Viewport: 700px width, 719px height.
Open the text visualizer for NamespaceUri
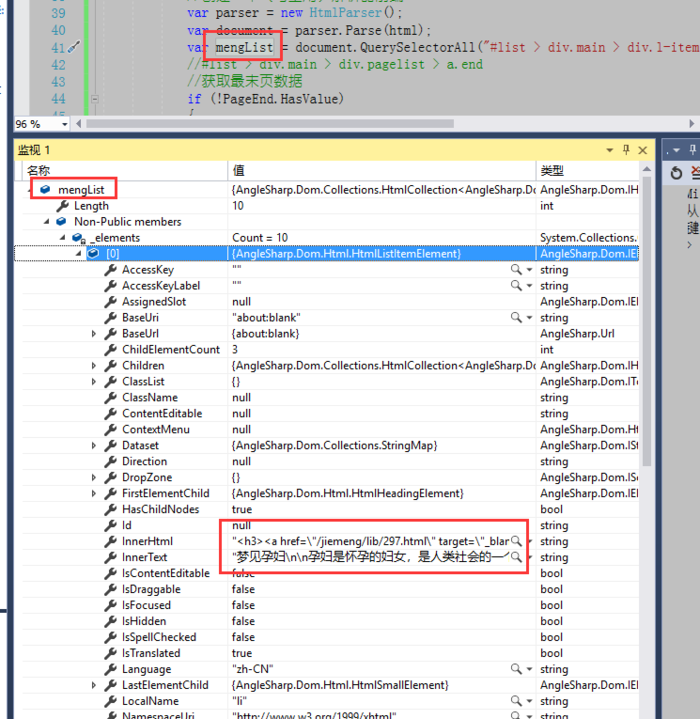coord(516,715)
